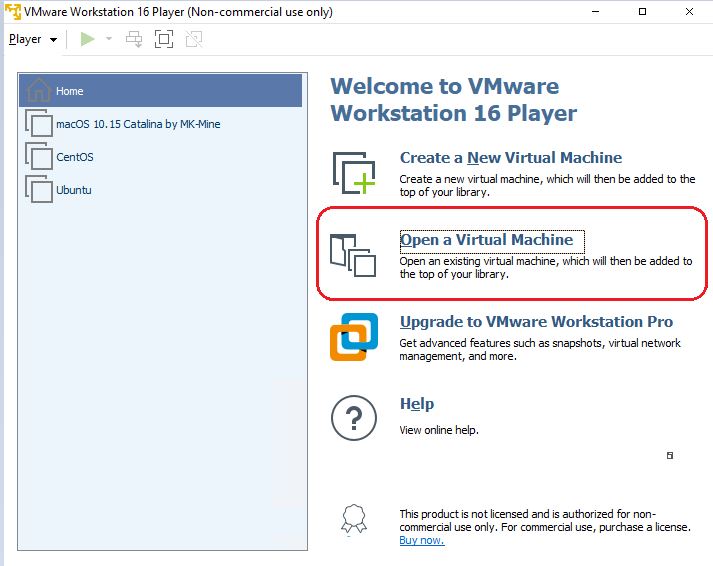This screenshot has width=713, height=566.
Task: Select the CentOS virtual machine
Action: click(x=75, y=157)
